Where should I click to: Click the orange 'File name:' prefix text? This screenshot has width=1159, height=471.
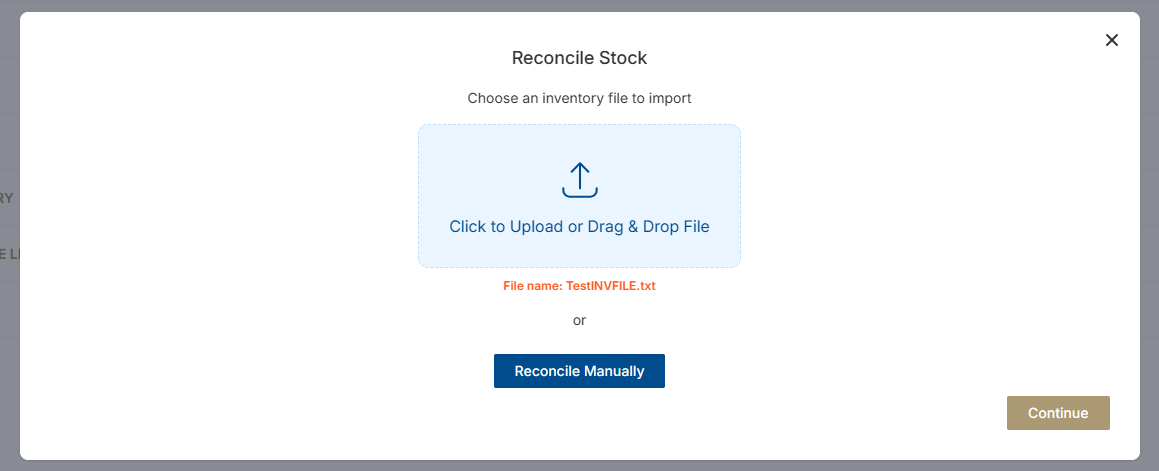(532, 286)
